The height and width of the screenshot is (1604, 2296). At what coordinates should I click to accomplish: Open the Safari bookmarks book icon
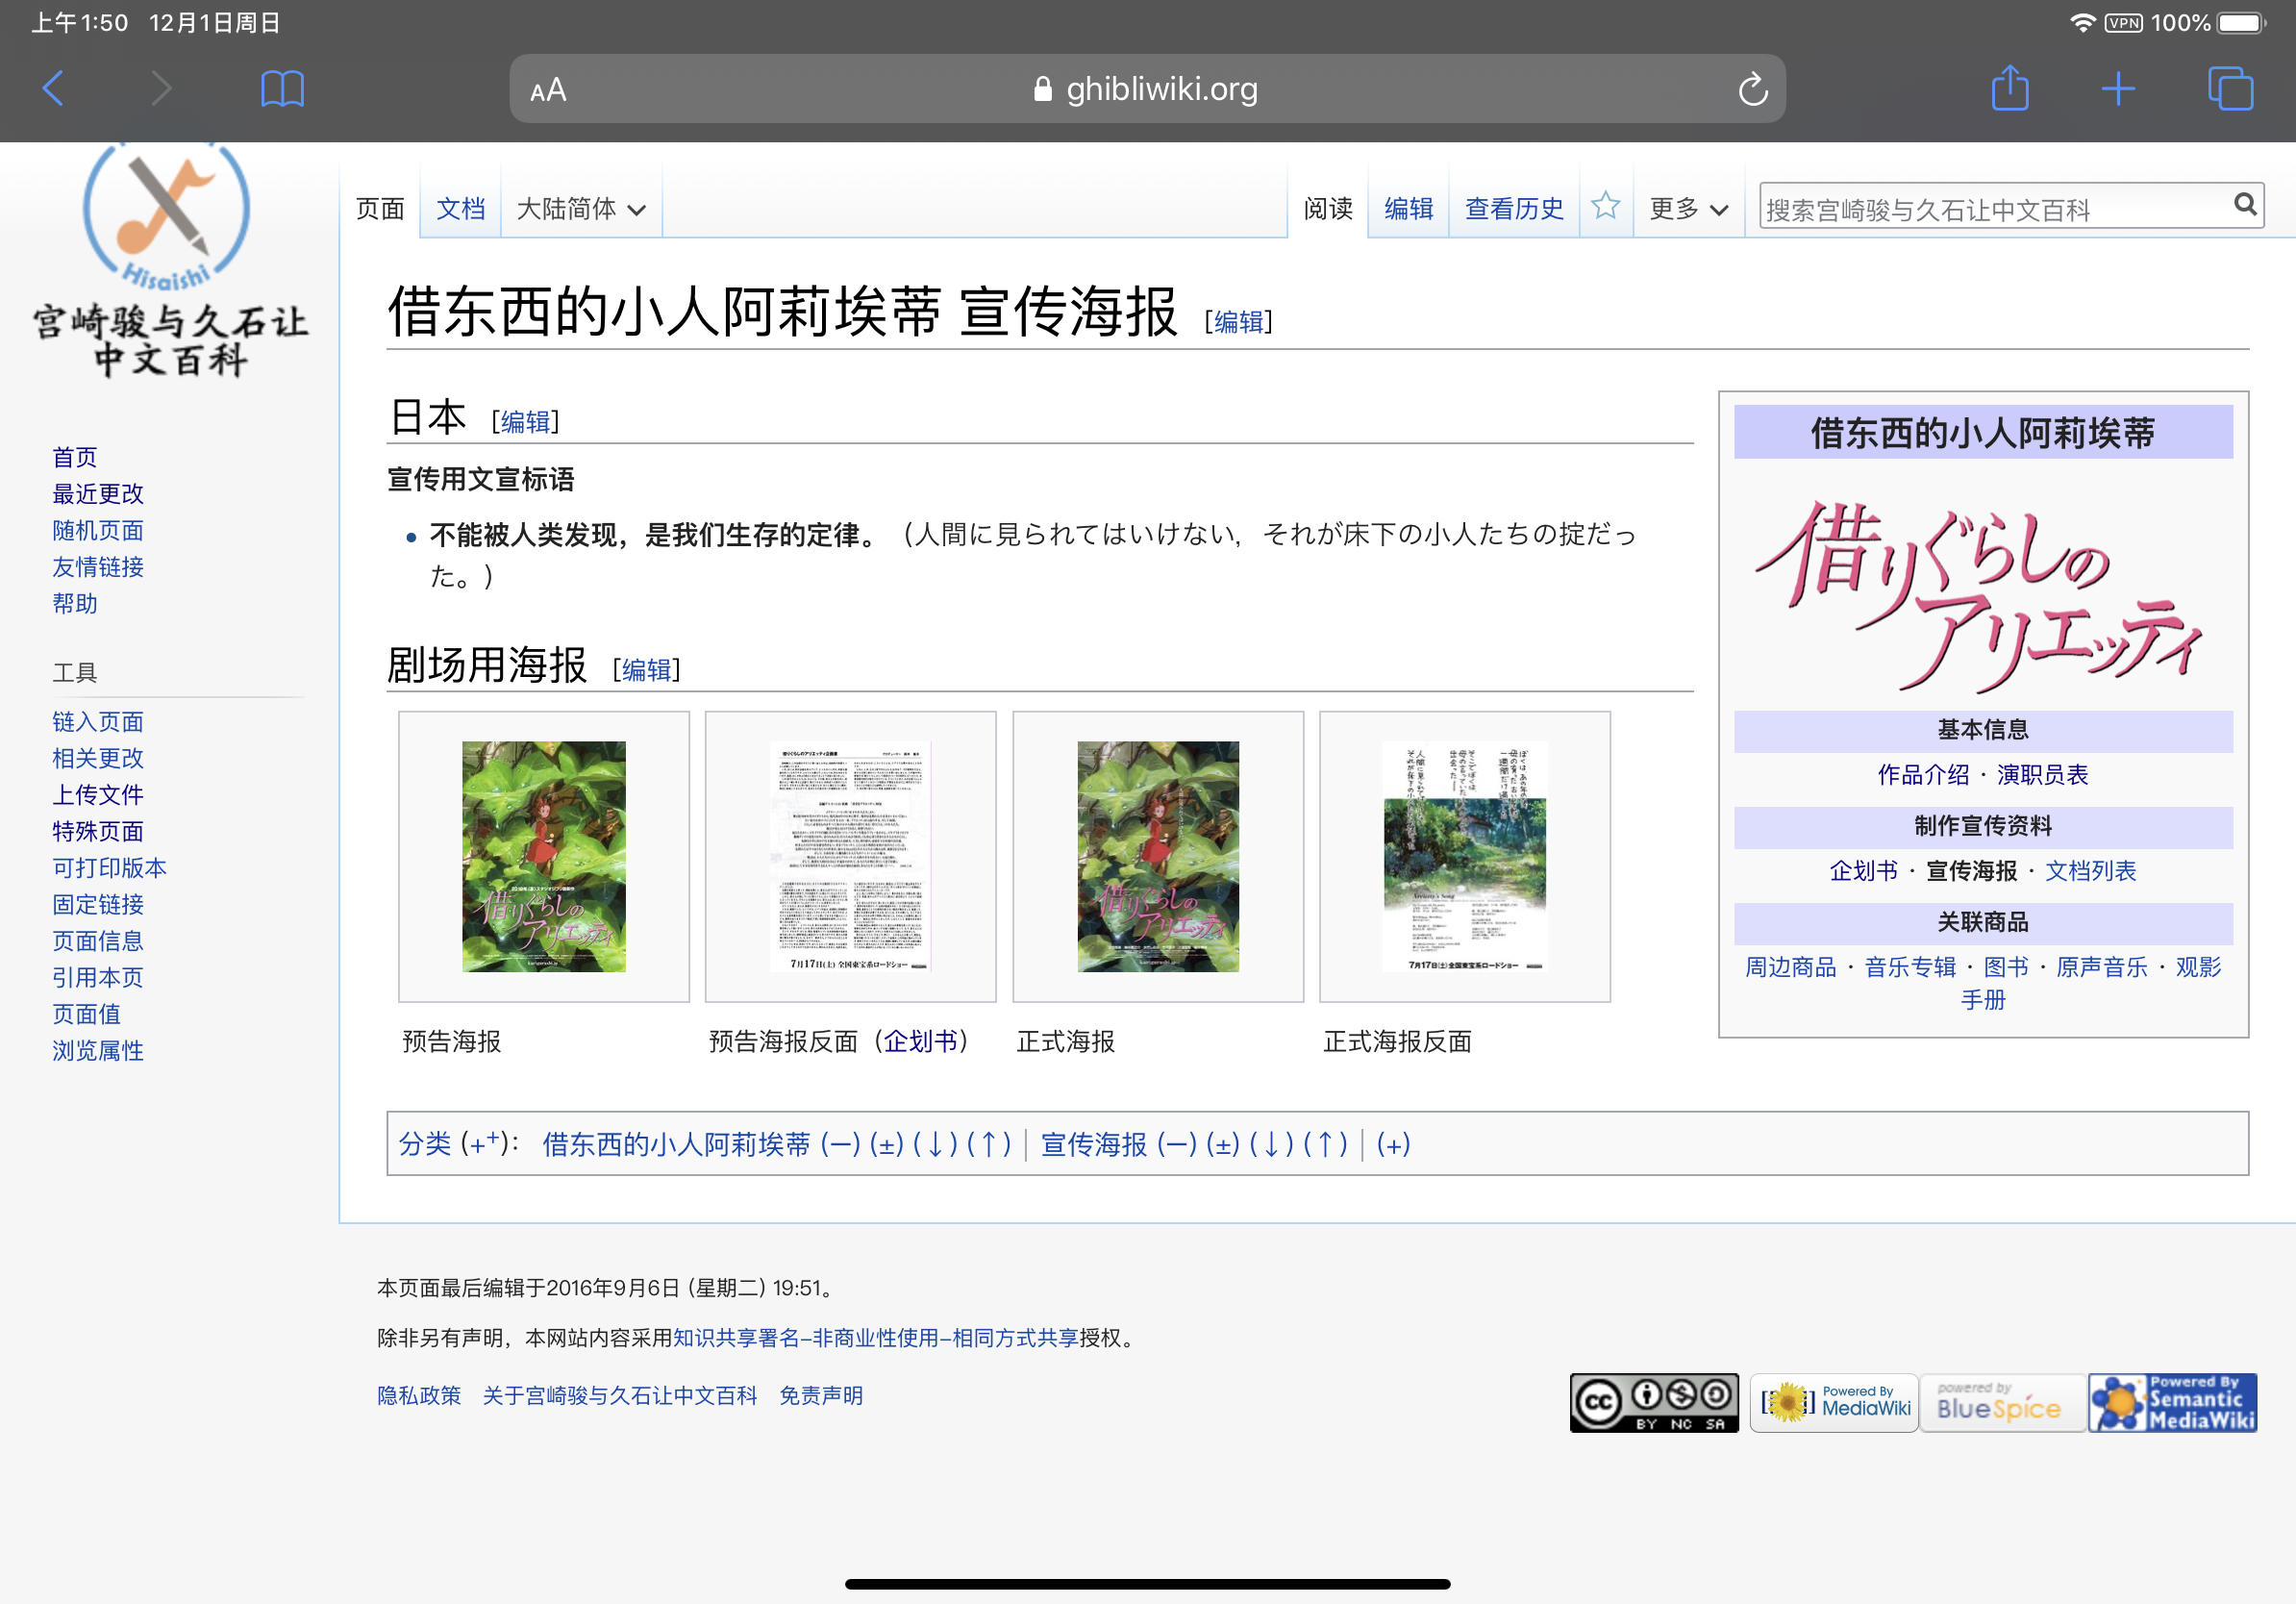[282, 89]
